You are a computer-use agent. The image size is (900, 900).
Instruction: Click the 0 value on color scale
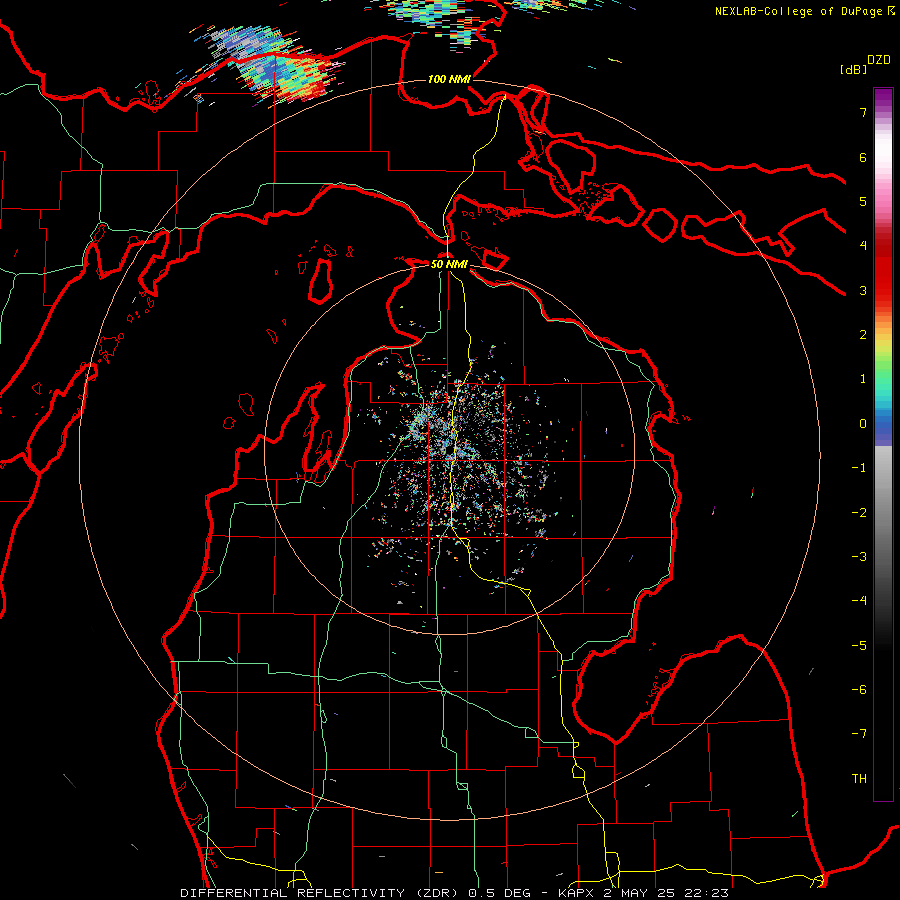[x=863, y=424]
